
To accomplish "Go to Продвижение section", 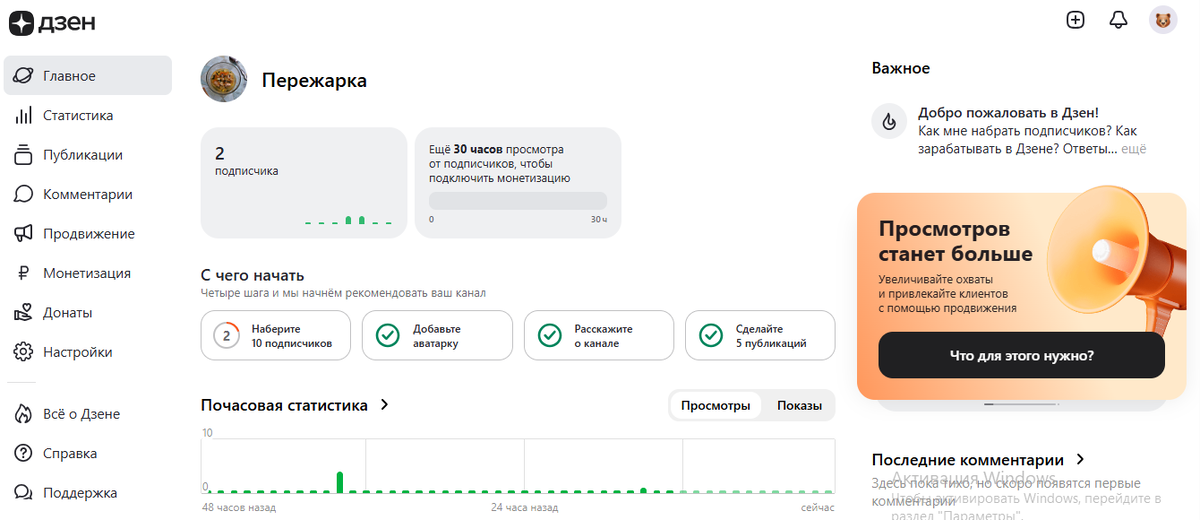I will 88,234.
